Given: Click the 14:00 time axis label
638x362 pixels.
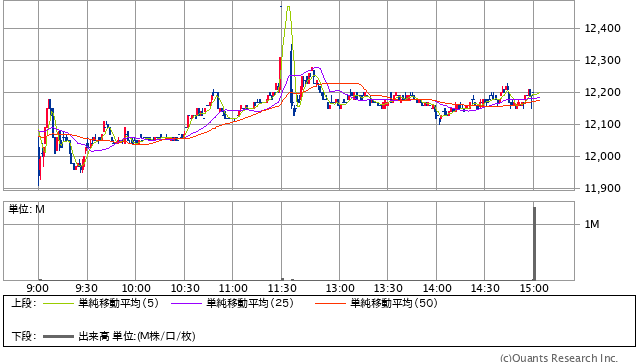Looking at the screenshot, I should point(437,288).
